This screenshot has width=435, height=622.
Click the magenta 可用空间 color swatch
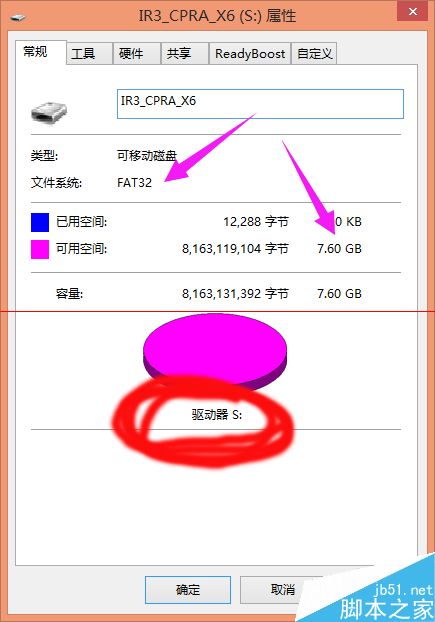click(40, 249)
